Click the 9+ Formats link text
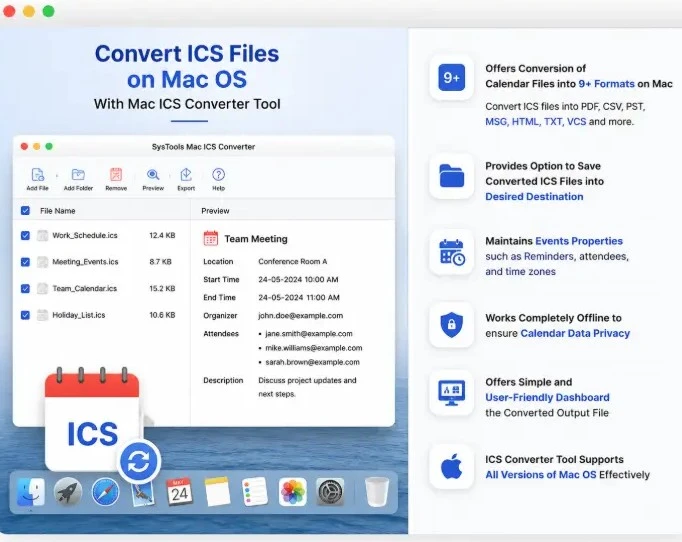Screen dimensions: 682x542 (606, 84)
